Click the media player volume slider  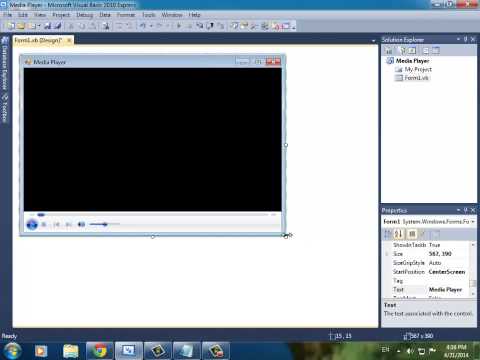pyautogui.click(x=104, y=224)
